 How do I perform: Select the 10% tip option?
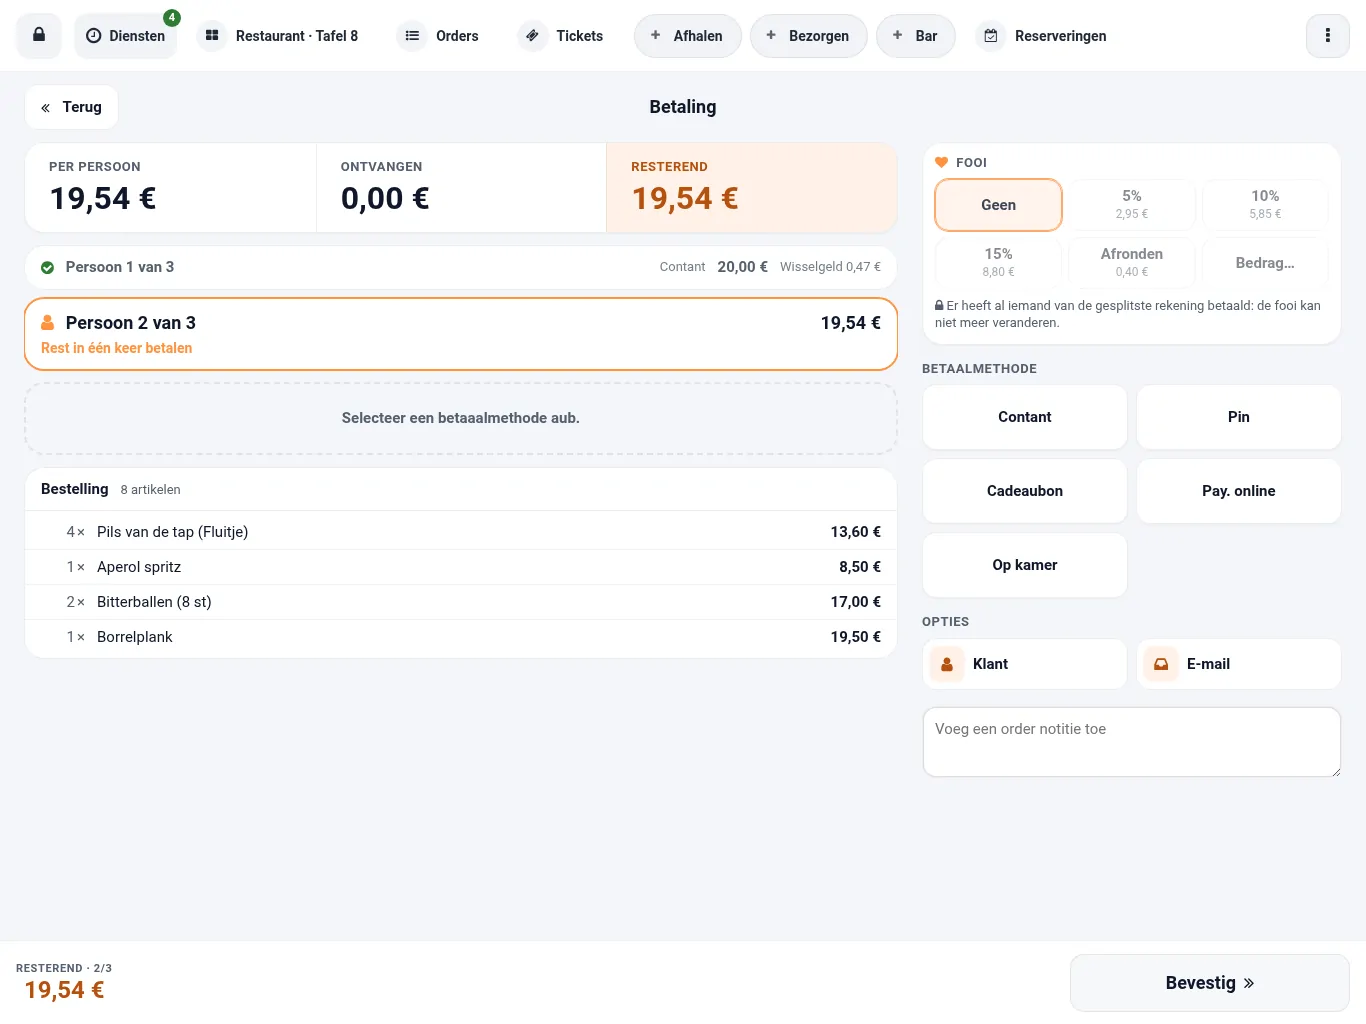tap(1265, 204)
